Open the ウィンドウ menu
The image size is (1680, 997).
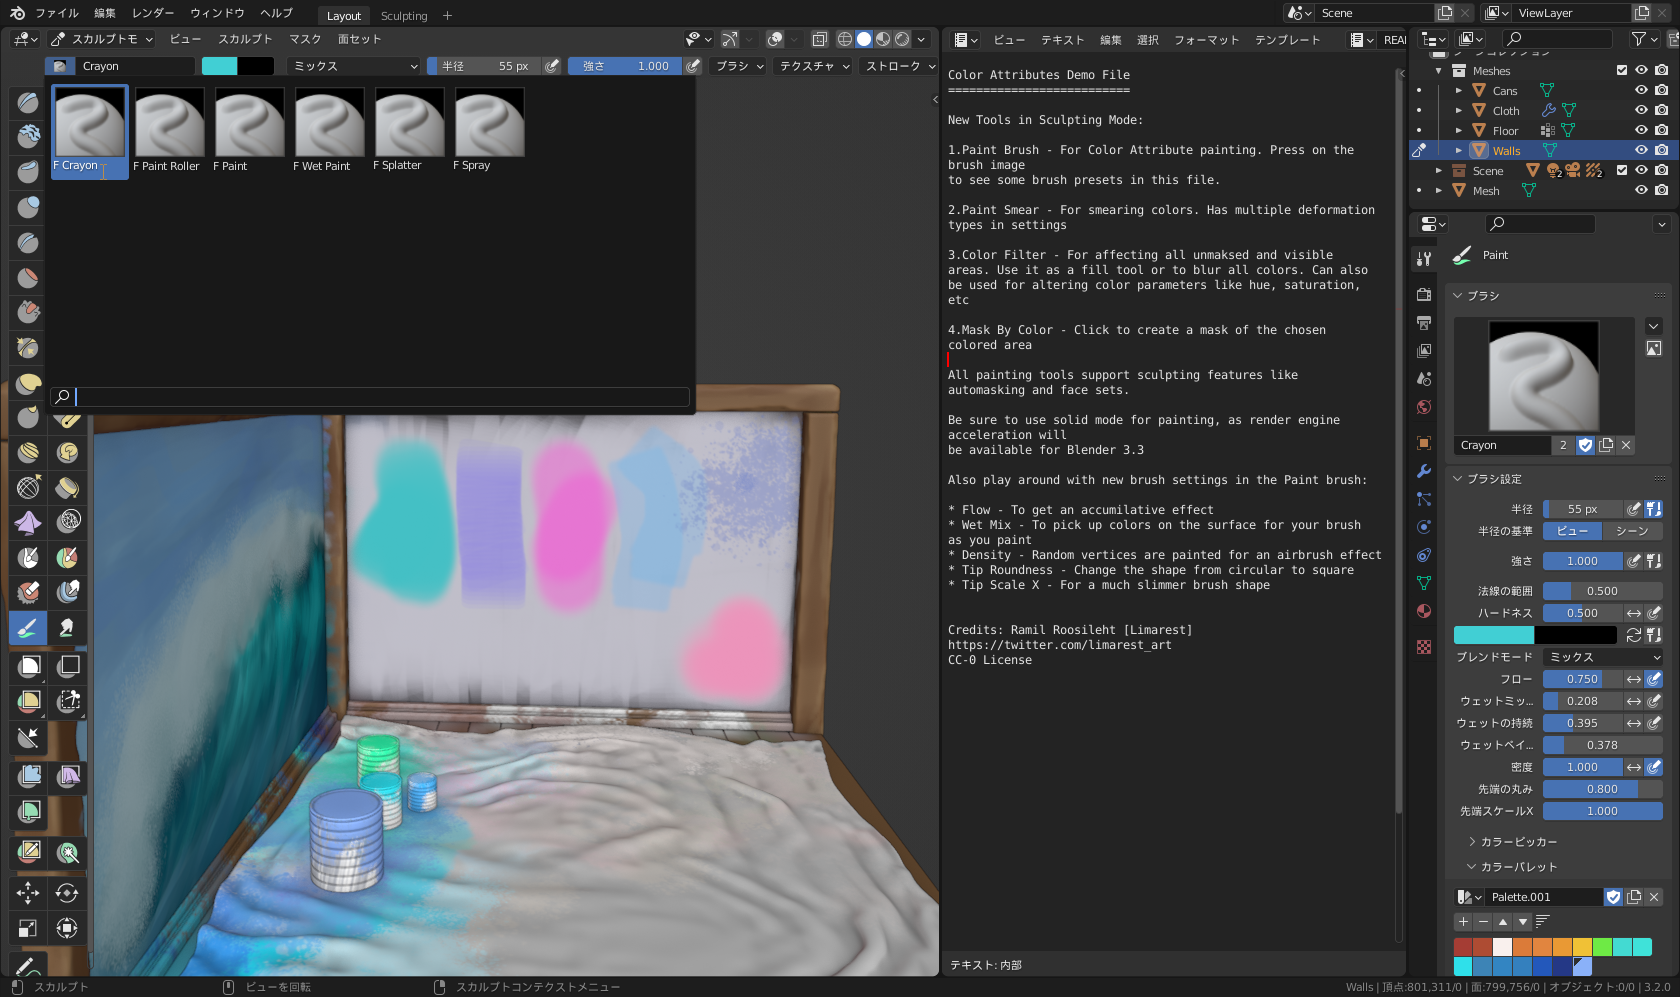pyautogui.click(x=217, y=13)
